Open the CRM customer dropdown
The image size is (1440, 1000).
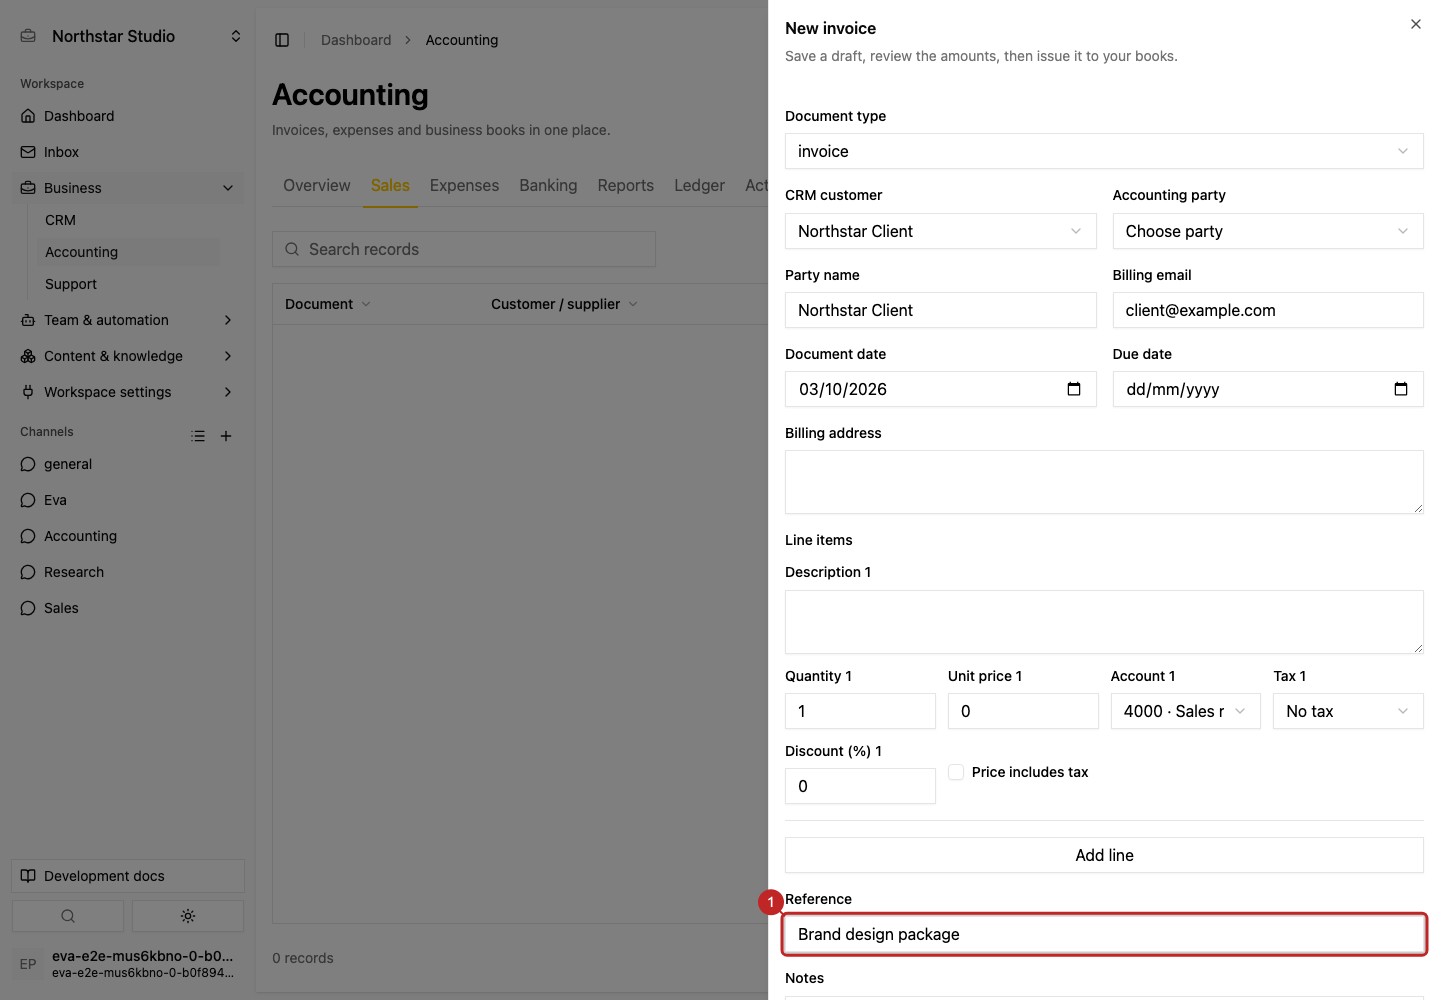point(941,231)
